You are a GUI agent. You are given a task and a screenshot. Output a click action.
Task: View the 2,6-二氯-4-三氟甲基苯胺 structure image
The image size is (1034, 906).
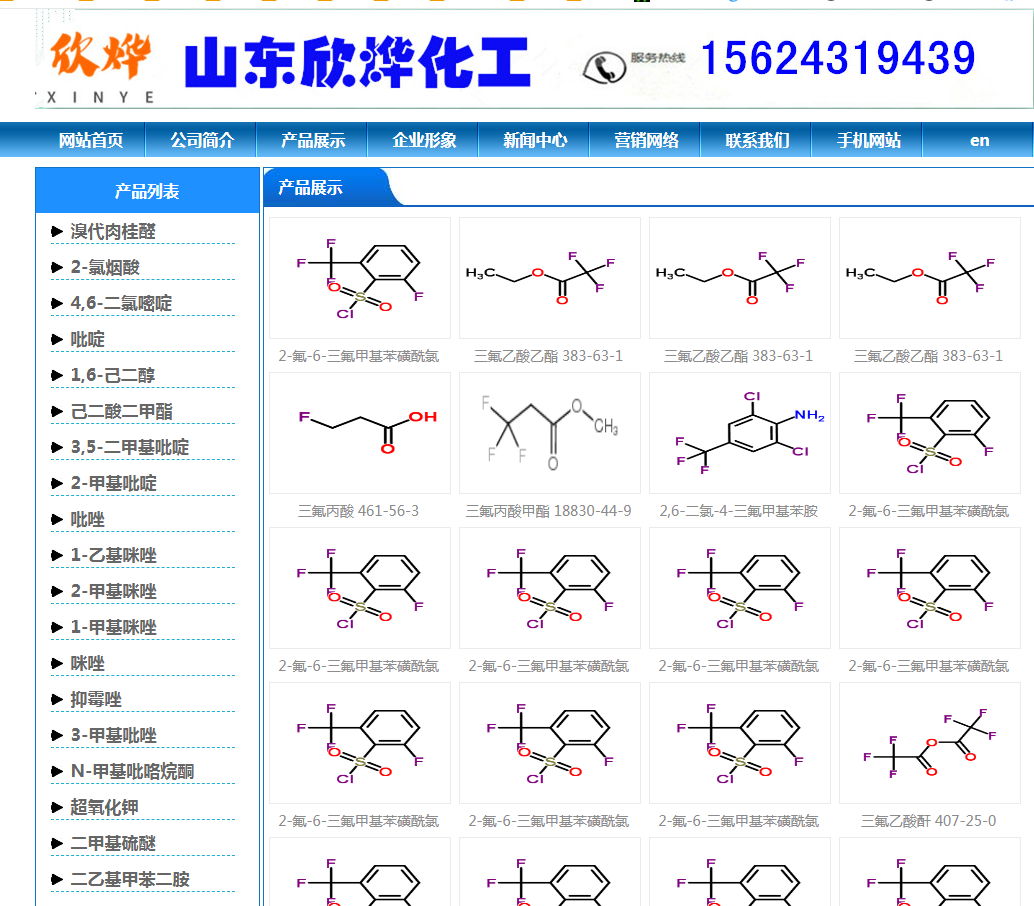pyautogui.click(x=739, y=433)
